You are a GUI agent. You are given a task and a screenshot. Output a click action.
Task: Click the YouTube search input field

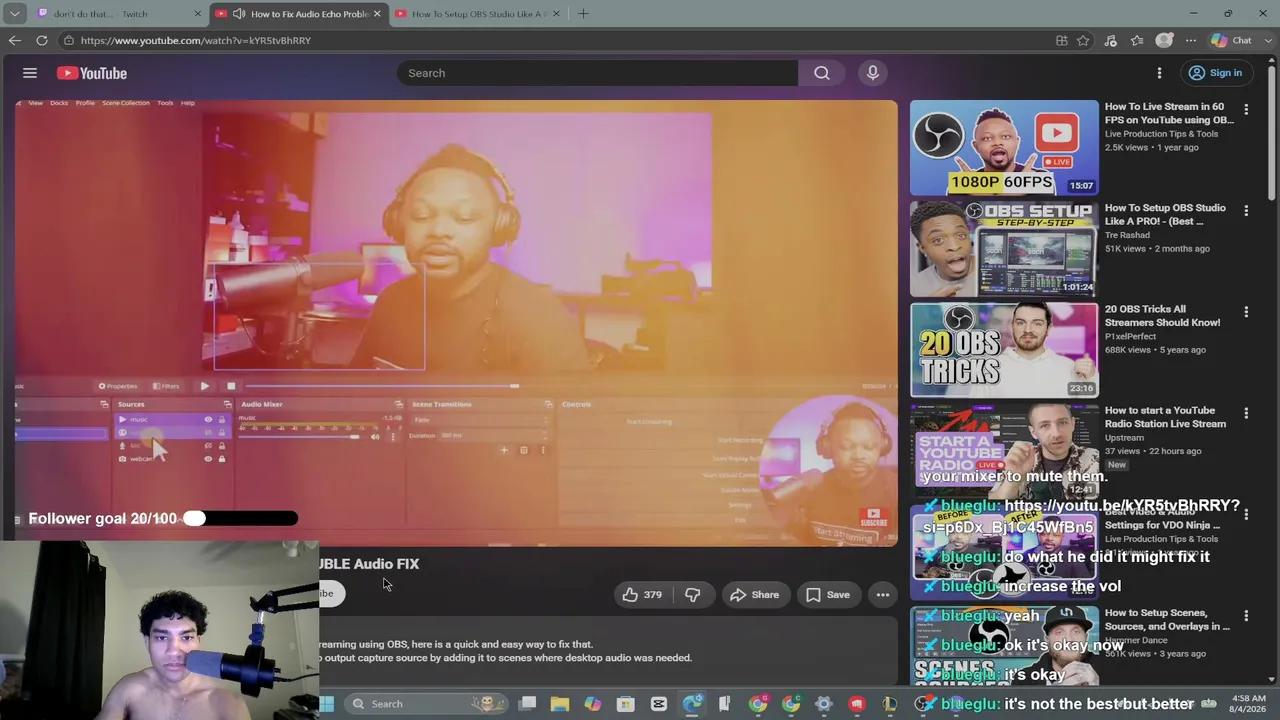click(x=598, y=73)
